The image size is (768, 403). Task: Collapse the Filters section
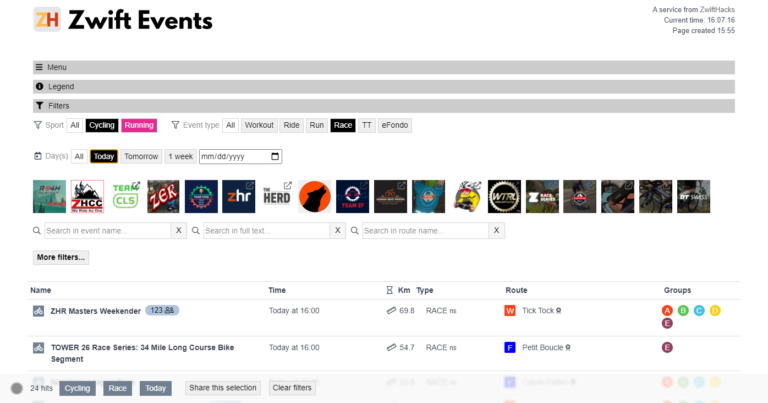point(384,106)
